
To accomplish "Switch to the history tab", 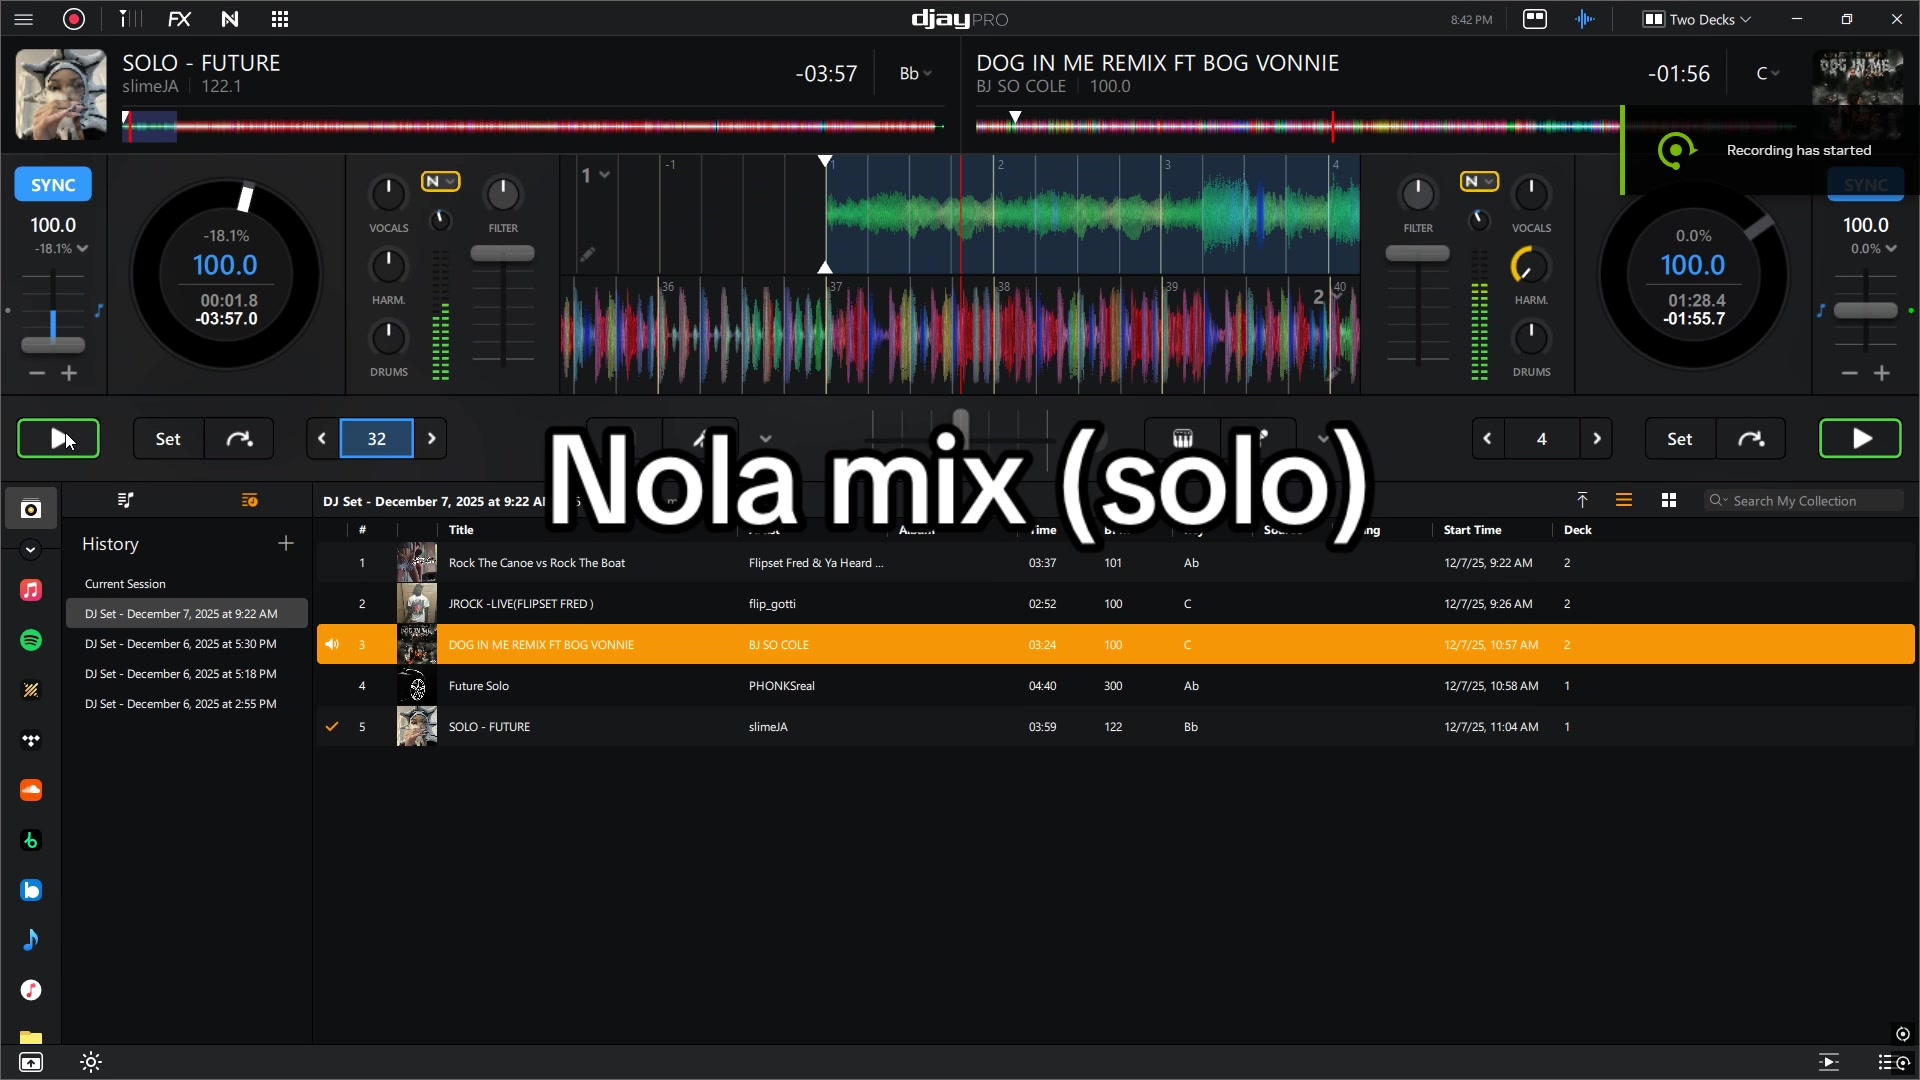I will pos(250,500).
